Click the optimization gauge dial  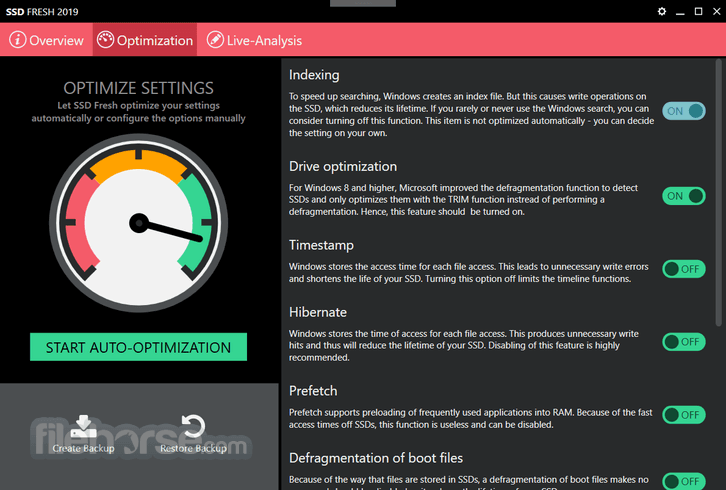[x=138, y=223]
